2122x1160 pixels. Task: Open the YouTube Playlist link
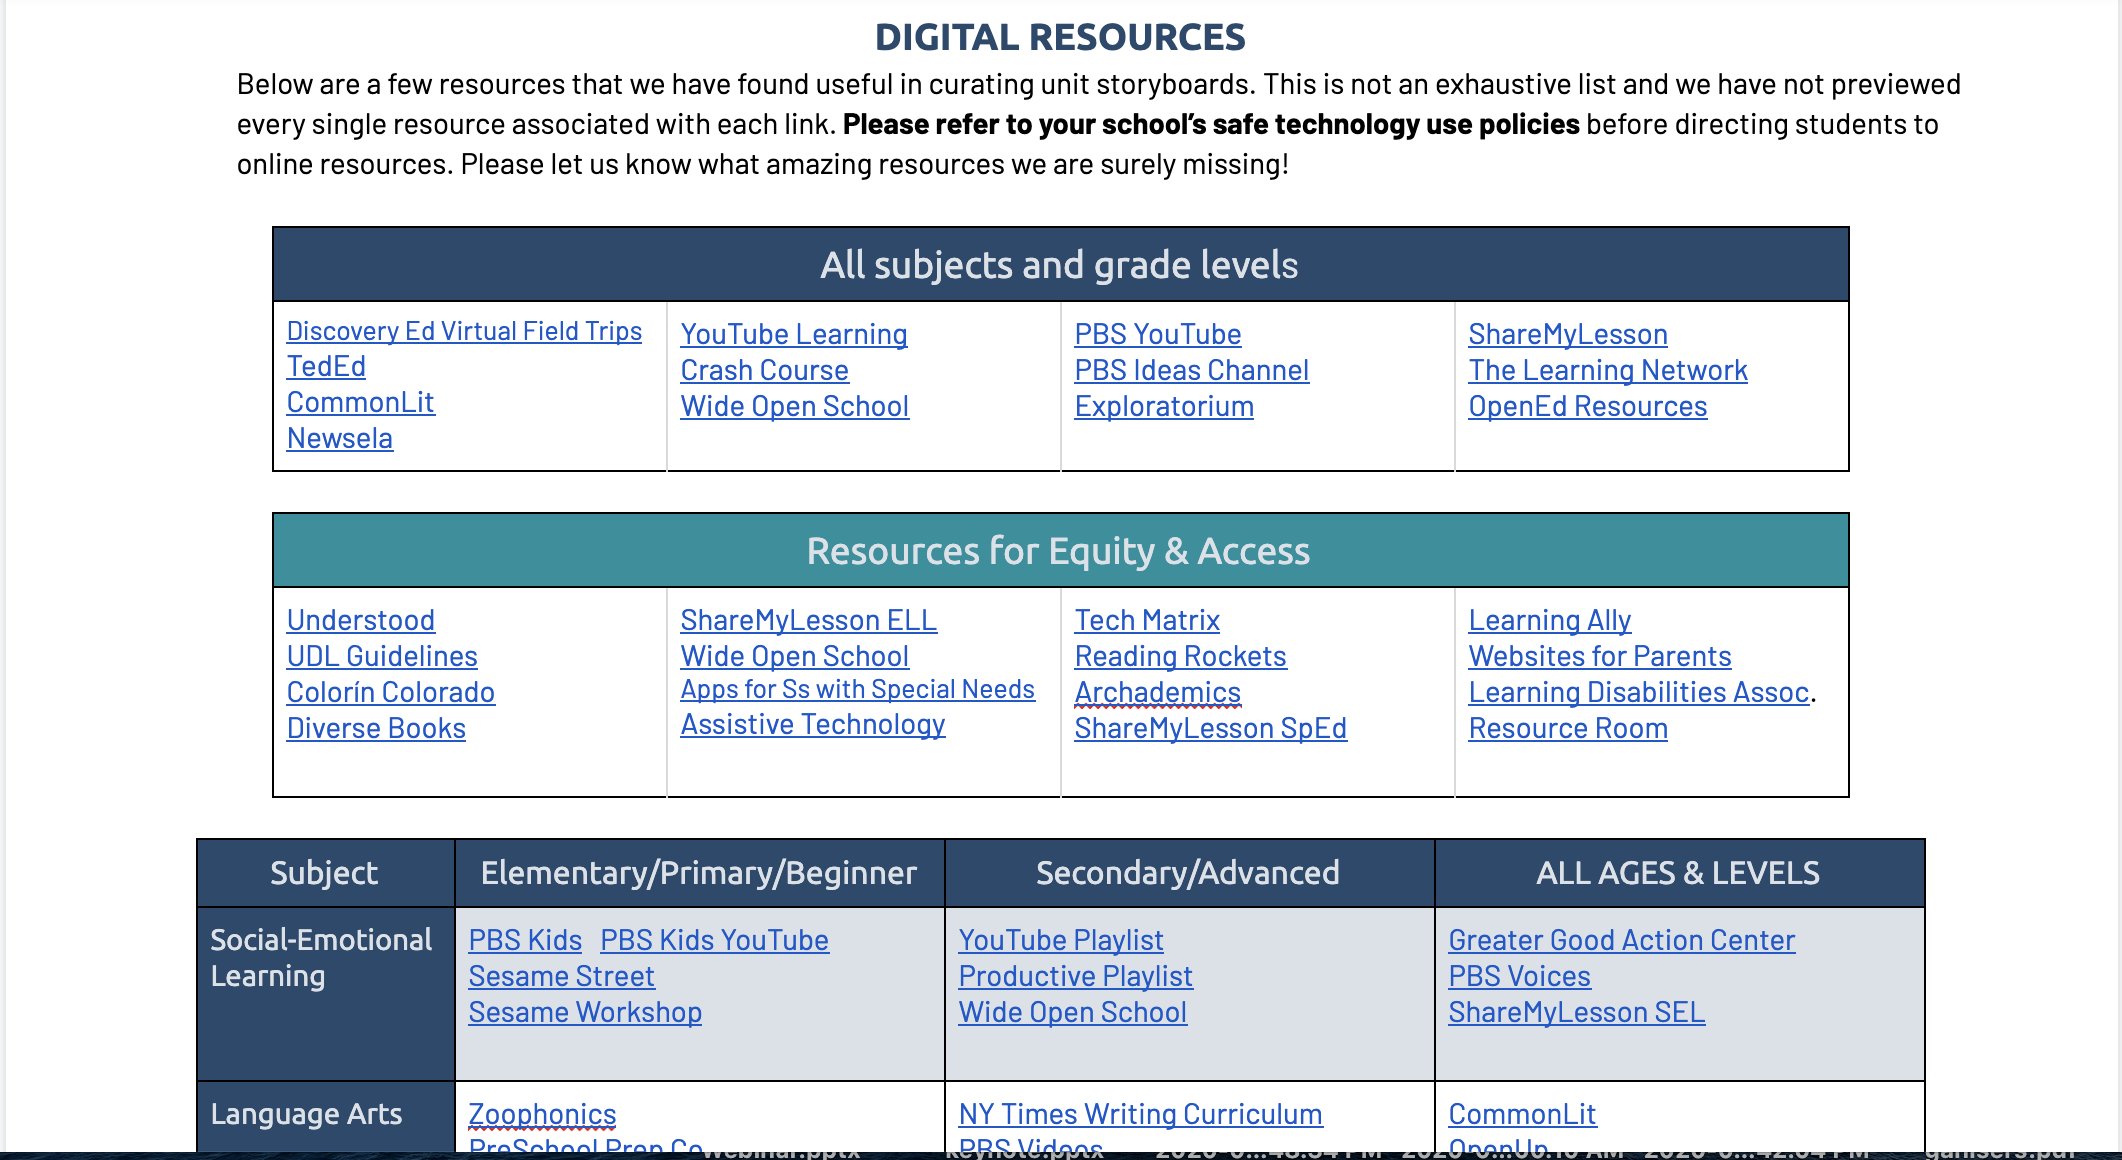click(x=1060, y=940)
